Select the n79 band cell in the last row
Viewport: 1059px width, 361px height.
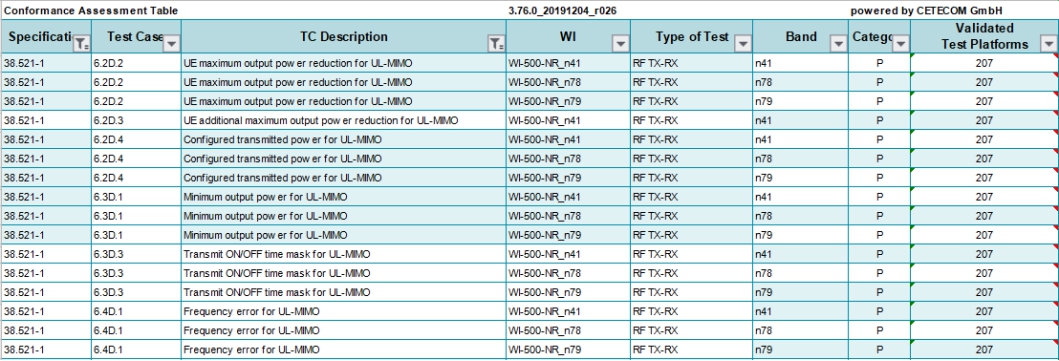800,350
